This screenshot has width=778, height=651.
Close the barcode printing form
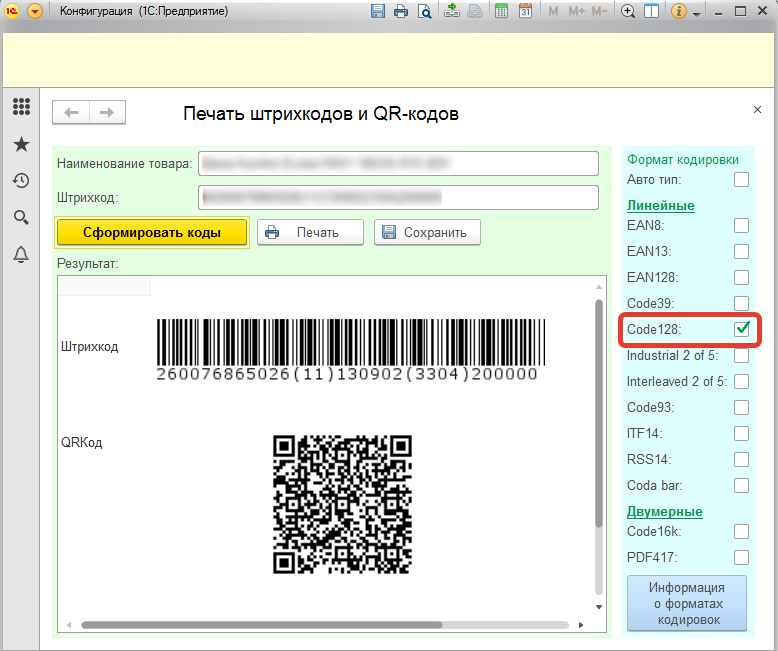click(x=757, y=110)
